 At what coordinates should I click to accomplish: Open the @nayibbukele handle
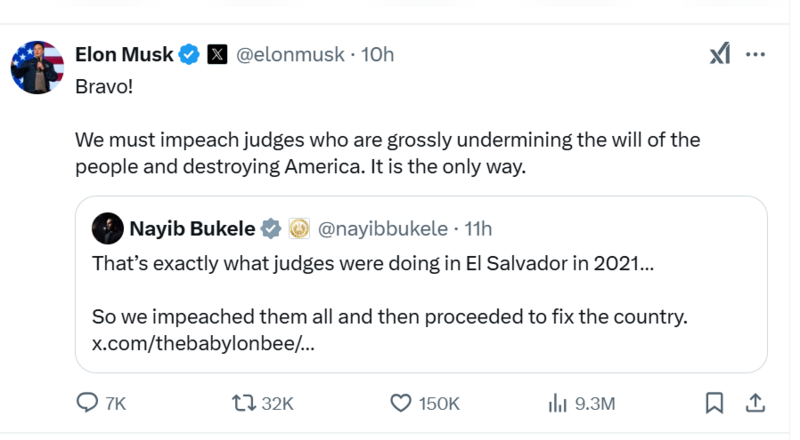[382, 230]
